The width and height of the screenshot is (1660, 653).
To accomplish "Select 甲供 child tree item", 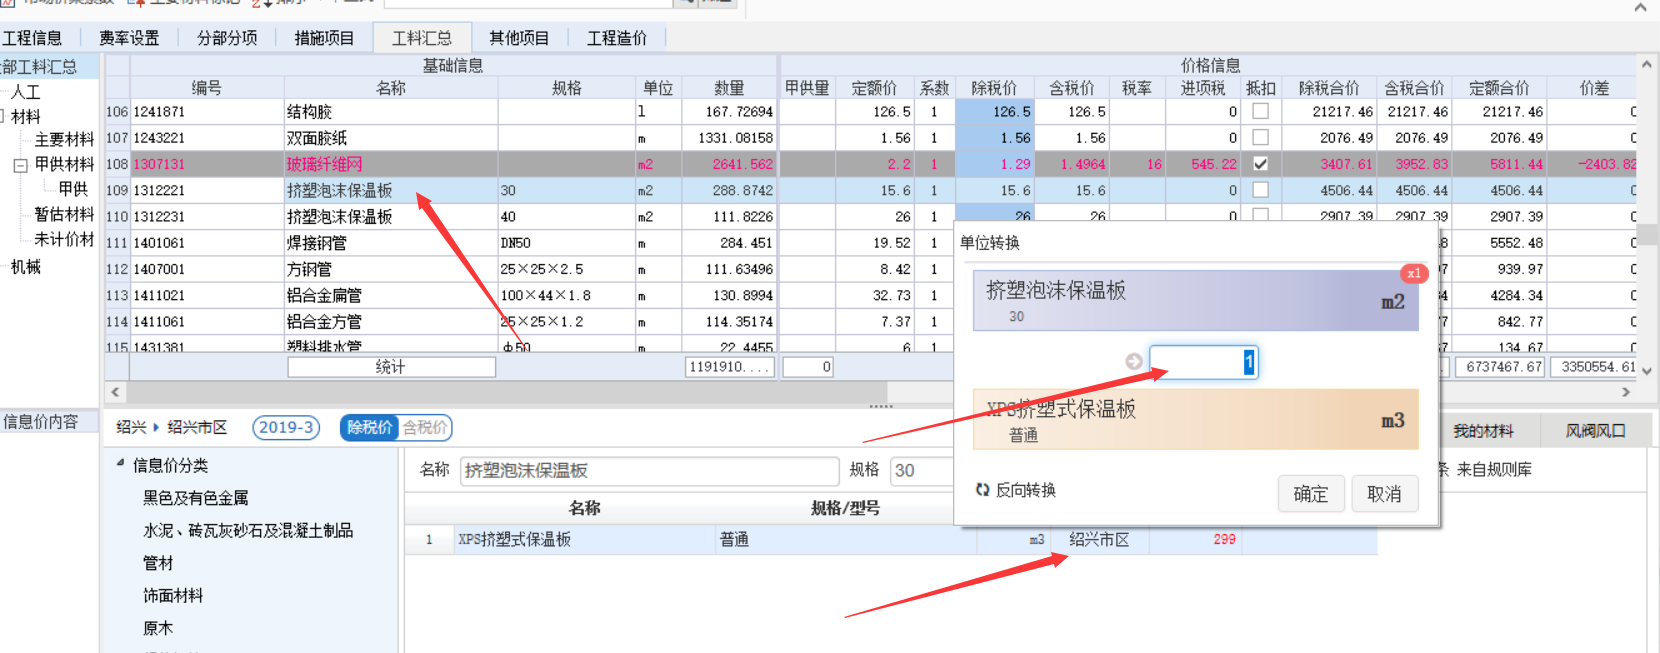I will tap(73, 189).
